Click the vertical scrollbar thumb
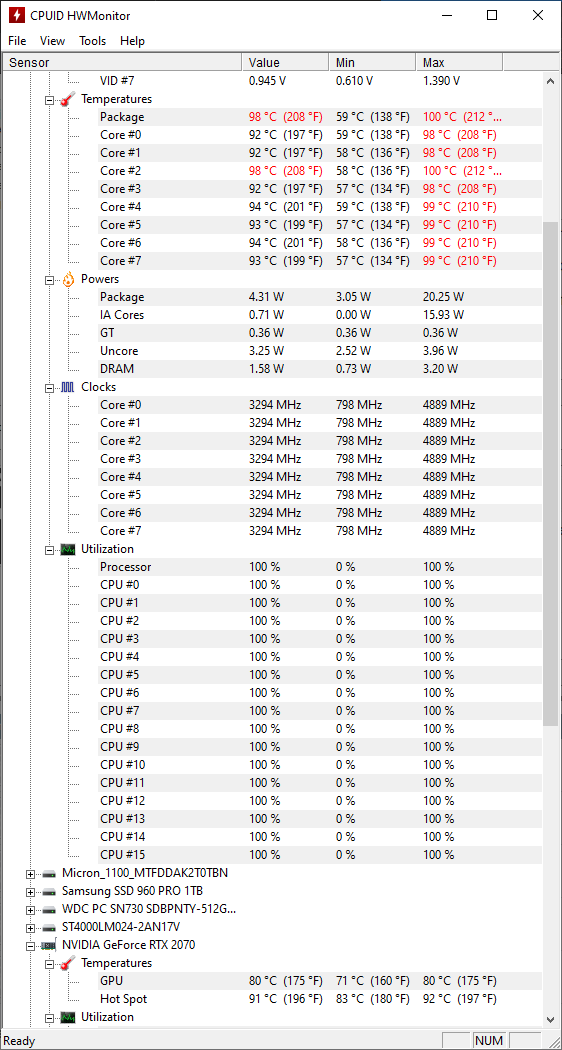 pos(551,473)
